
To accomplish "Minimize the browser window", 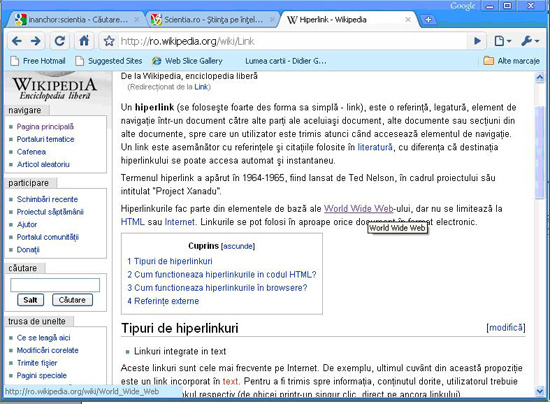I will pos(490,6).
